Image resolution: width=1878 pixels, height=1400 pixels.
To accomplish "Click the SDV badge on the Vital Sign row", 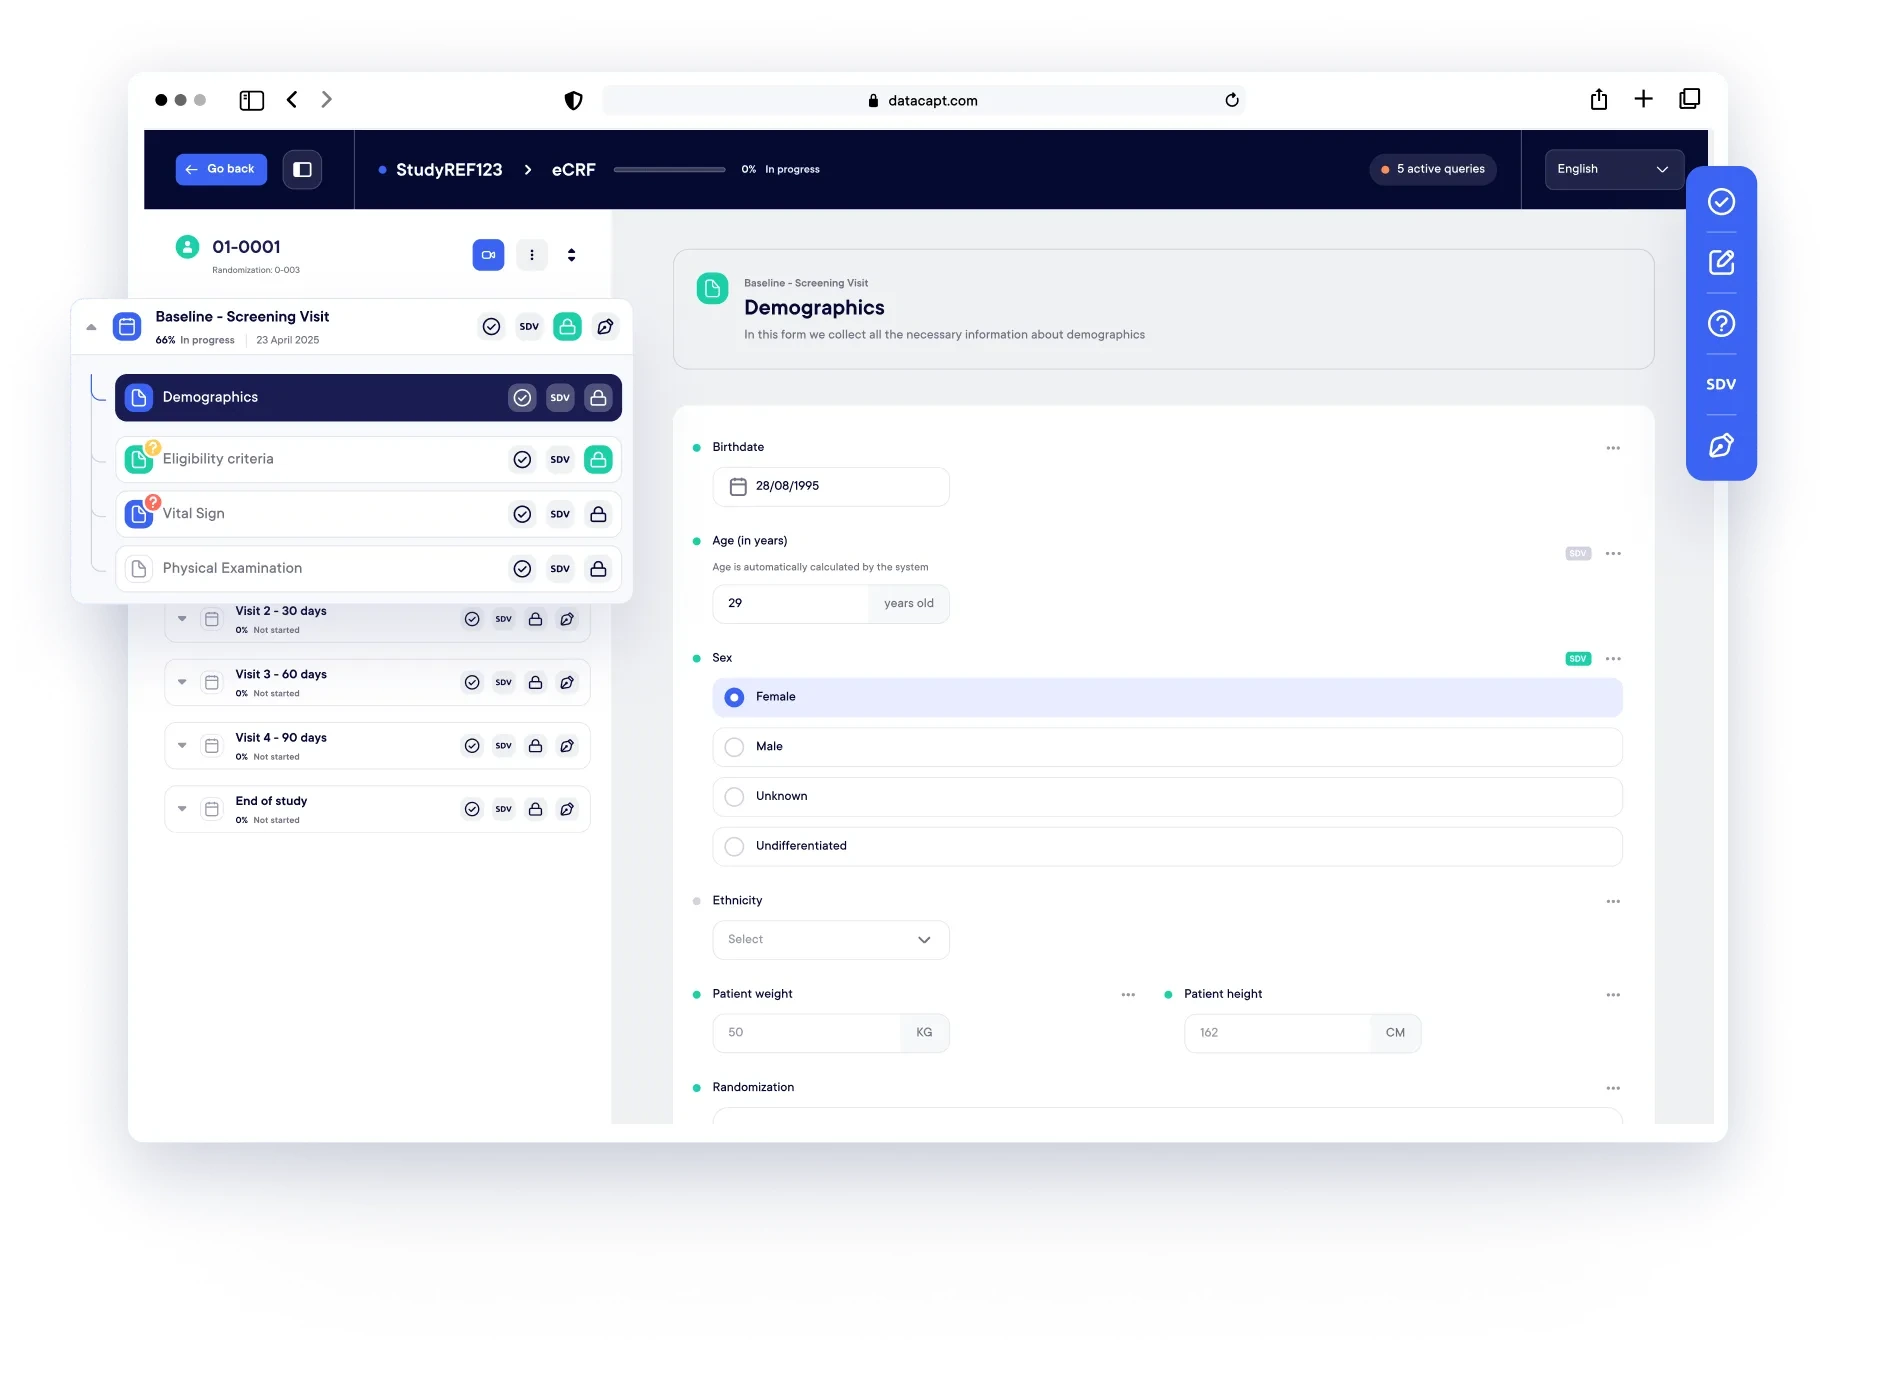I will click(560, 514).
